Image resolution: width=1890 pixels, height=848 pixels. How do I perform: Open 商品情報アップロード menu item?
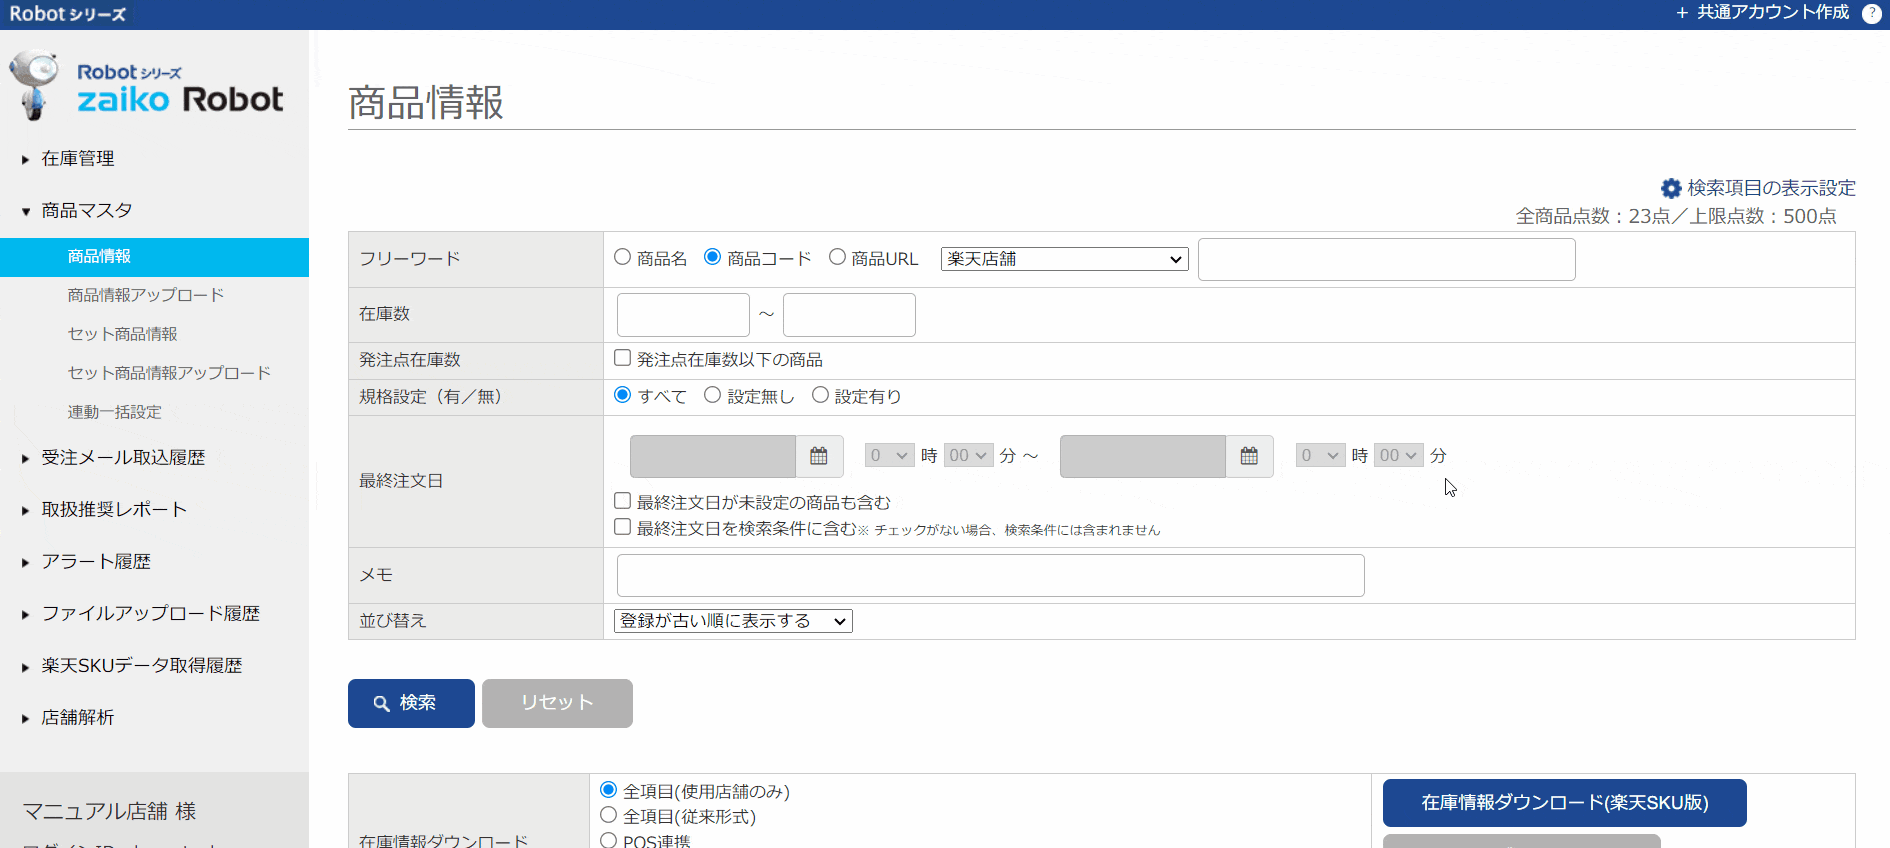tap(146, 295)
